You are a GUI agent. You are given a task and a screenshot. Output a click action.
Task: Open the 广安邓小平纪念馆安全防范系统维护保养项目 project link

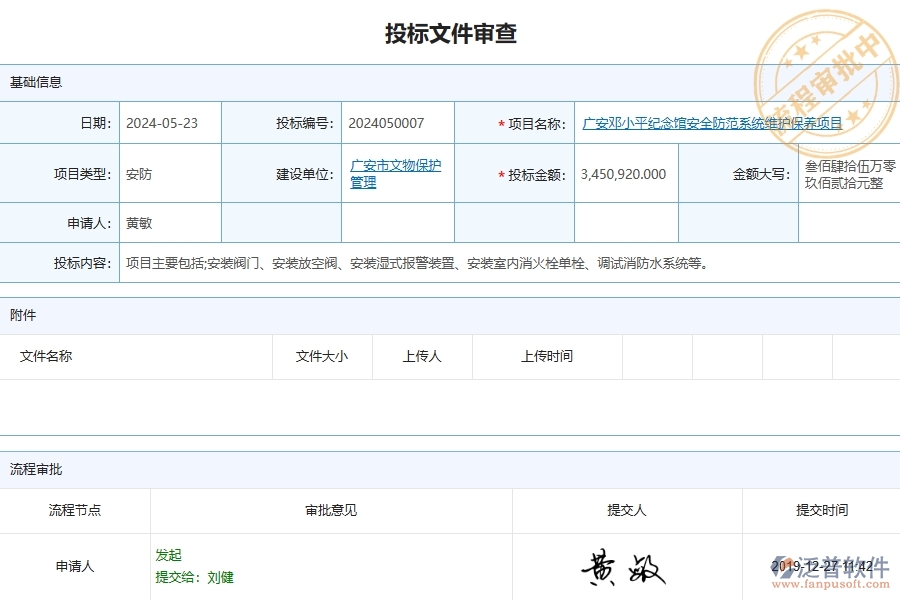point(713,122)
